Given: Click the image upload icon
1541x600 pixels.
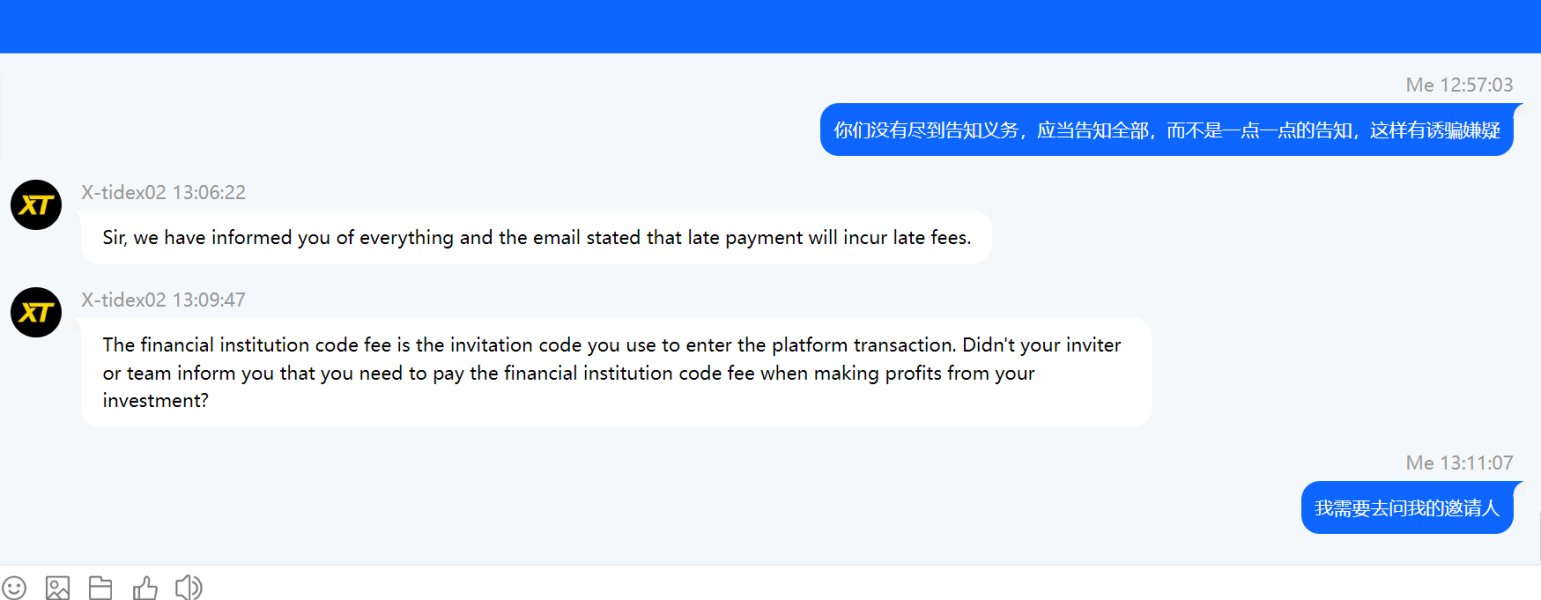Looking at the screenshot, I should coord(57,588).
